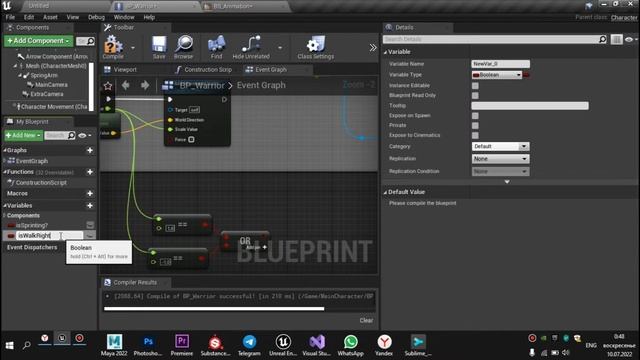Navigate back in graph history
This screenshot has height=360, width=640.
pyautogui.click(x=126, y=85)
